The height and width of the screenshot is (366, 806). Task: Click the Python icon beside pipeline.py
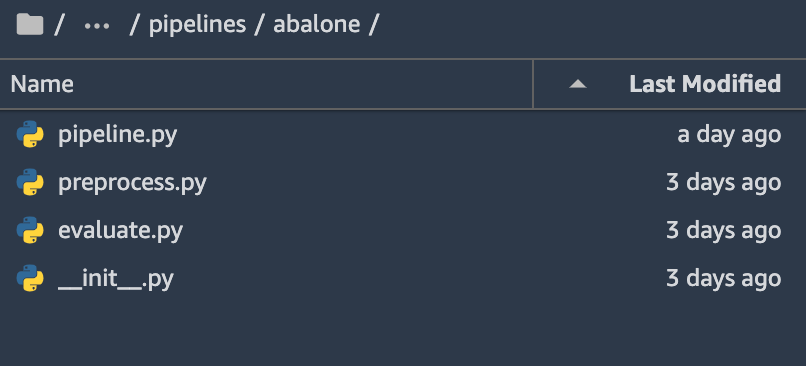point(30,135)
